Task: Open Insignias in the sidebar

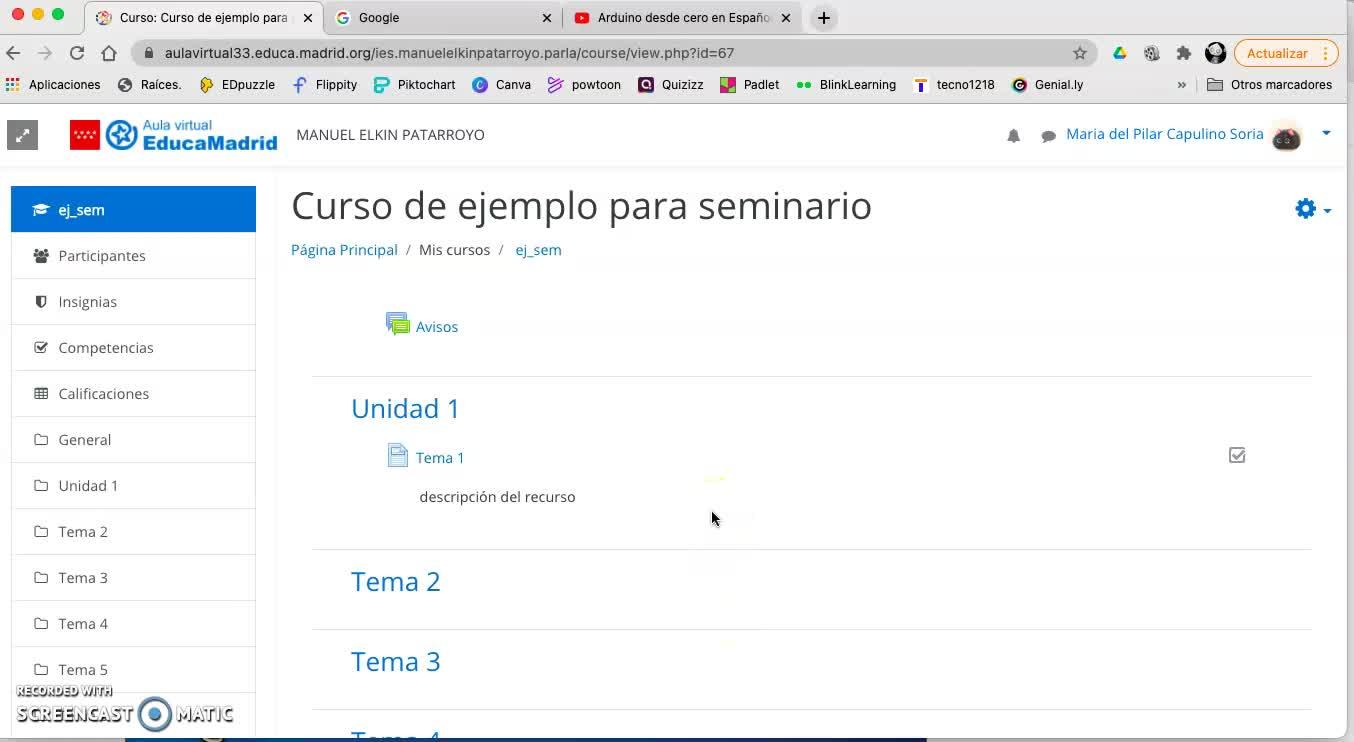Action: (x=133, y=302)
